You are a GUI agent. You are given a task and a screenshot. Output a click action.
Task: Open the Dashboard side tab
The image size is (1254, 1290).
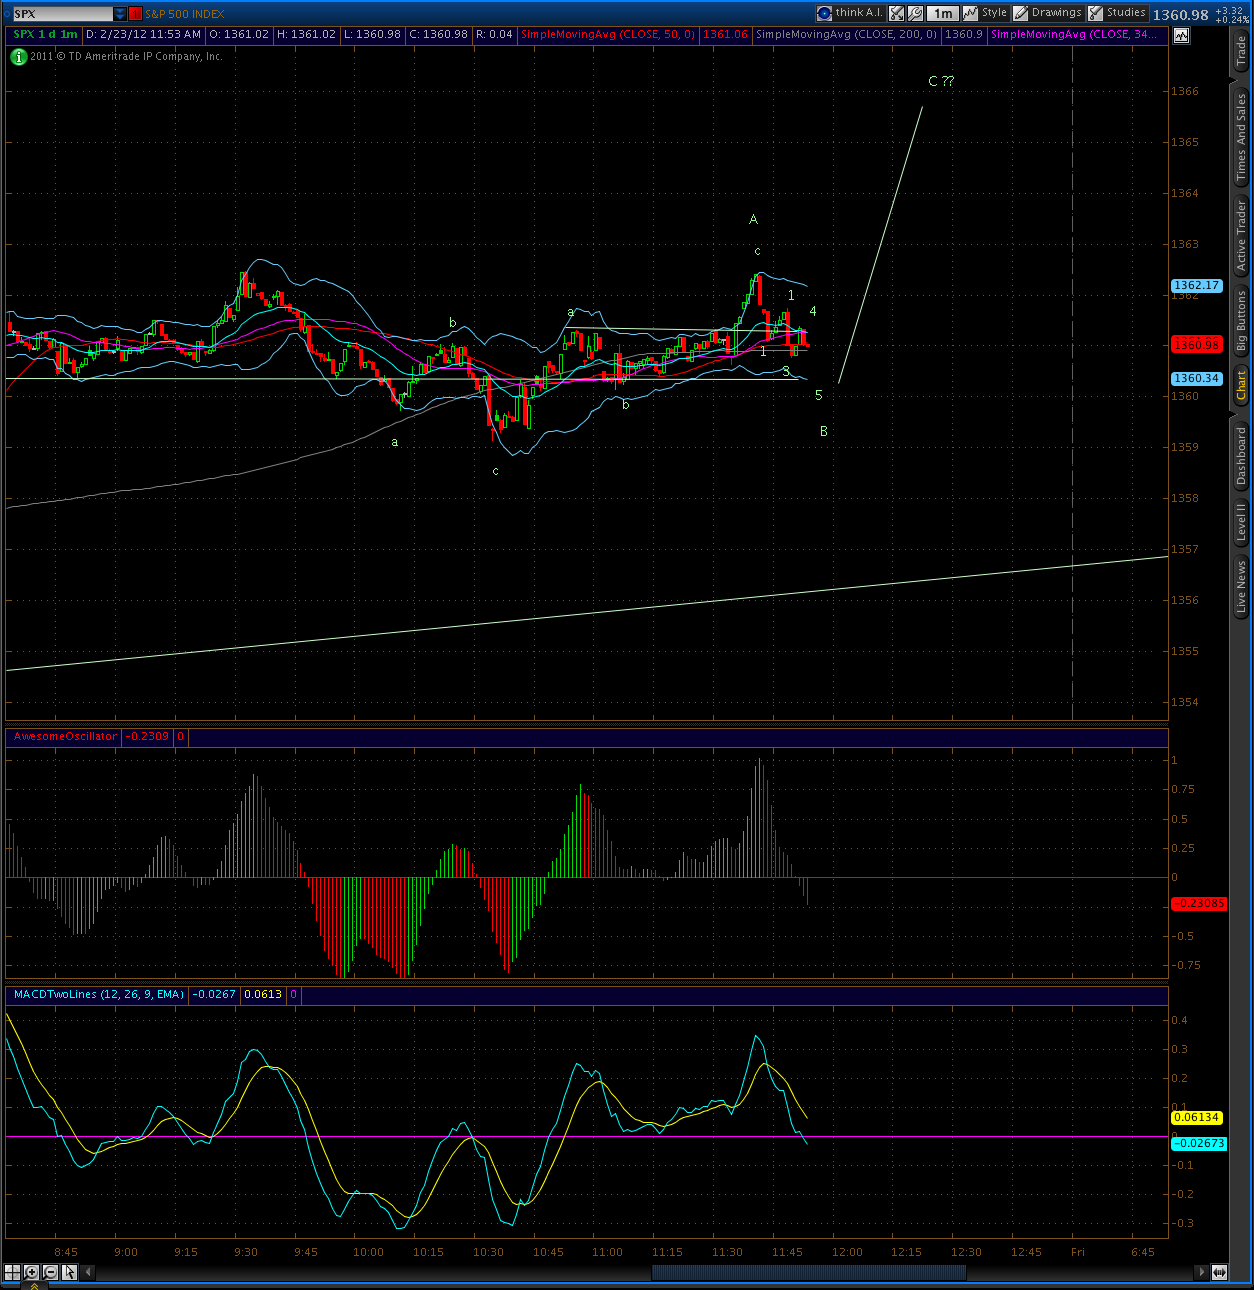pos(1241,456)
